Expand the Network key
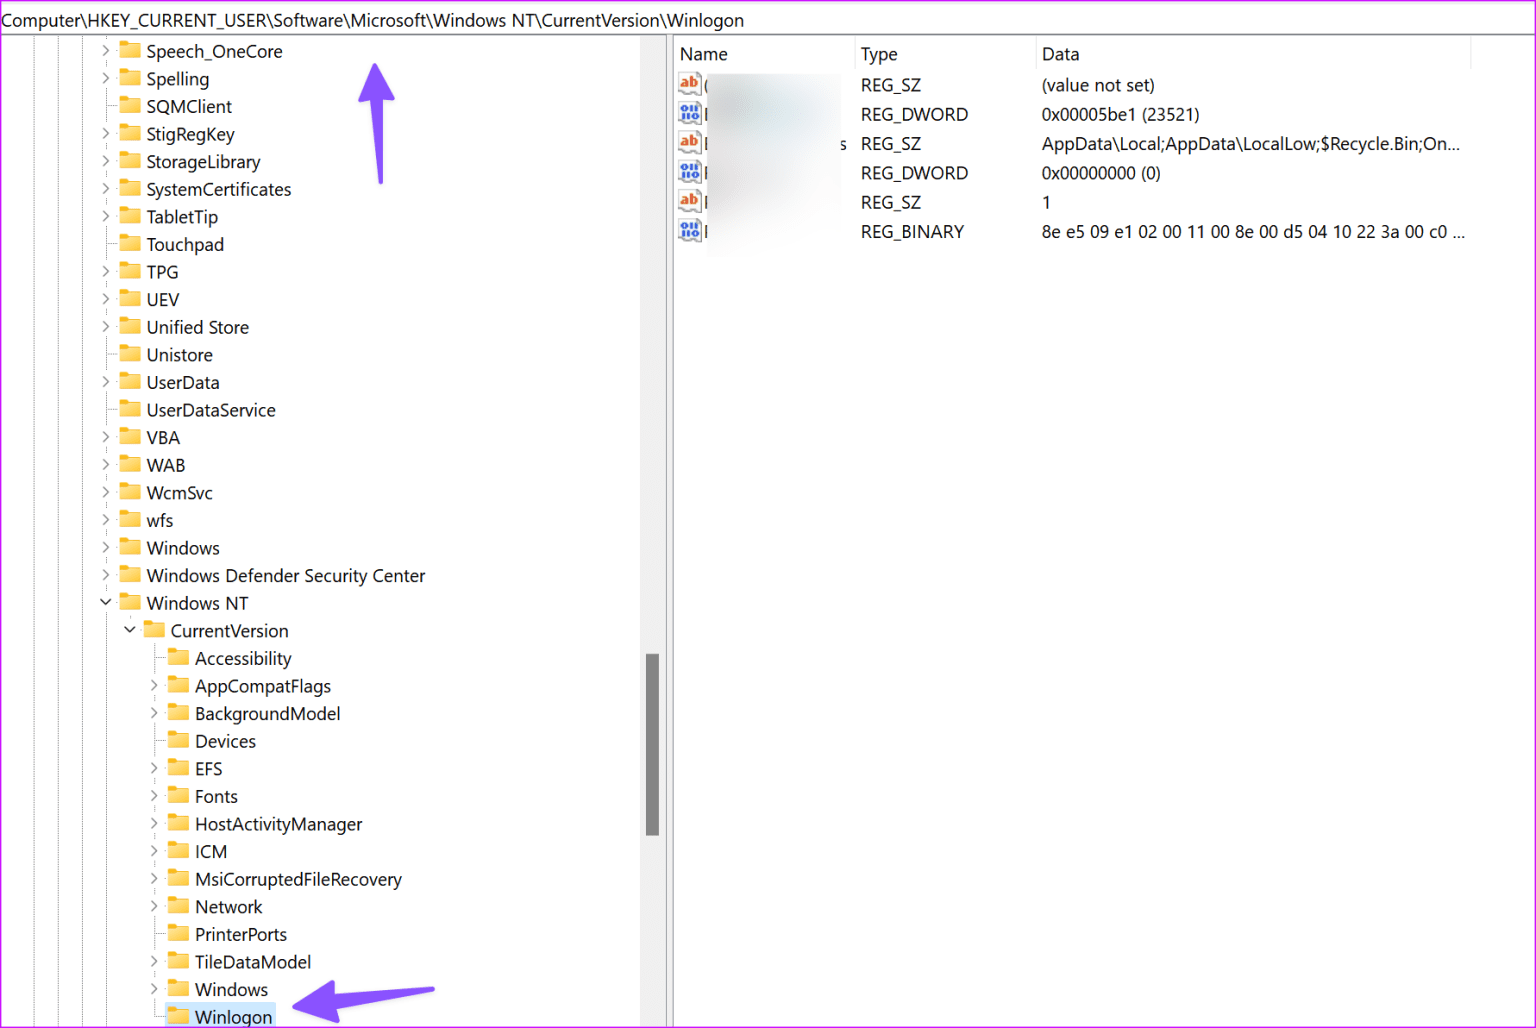The image size is (1536, 1028). pyautogui.click(x=153, y=906)
